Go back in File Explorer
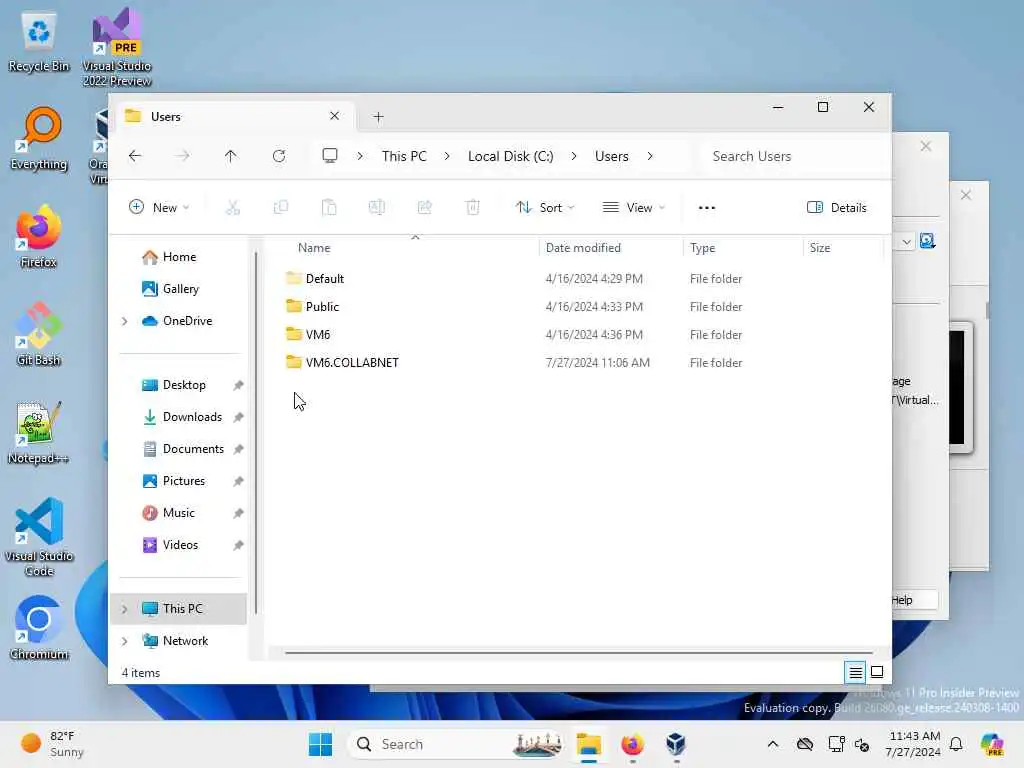 [x=135, y=156]
